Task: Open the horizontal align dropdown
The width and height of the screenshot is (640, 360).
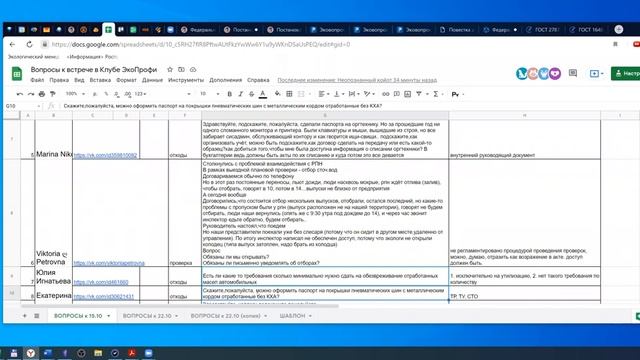Action: point(324,94)
